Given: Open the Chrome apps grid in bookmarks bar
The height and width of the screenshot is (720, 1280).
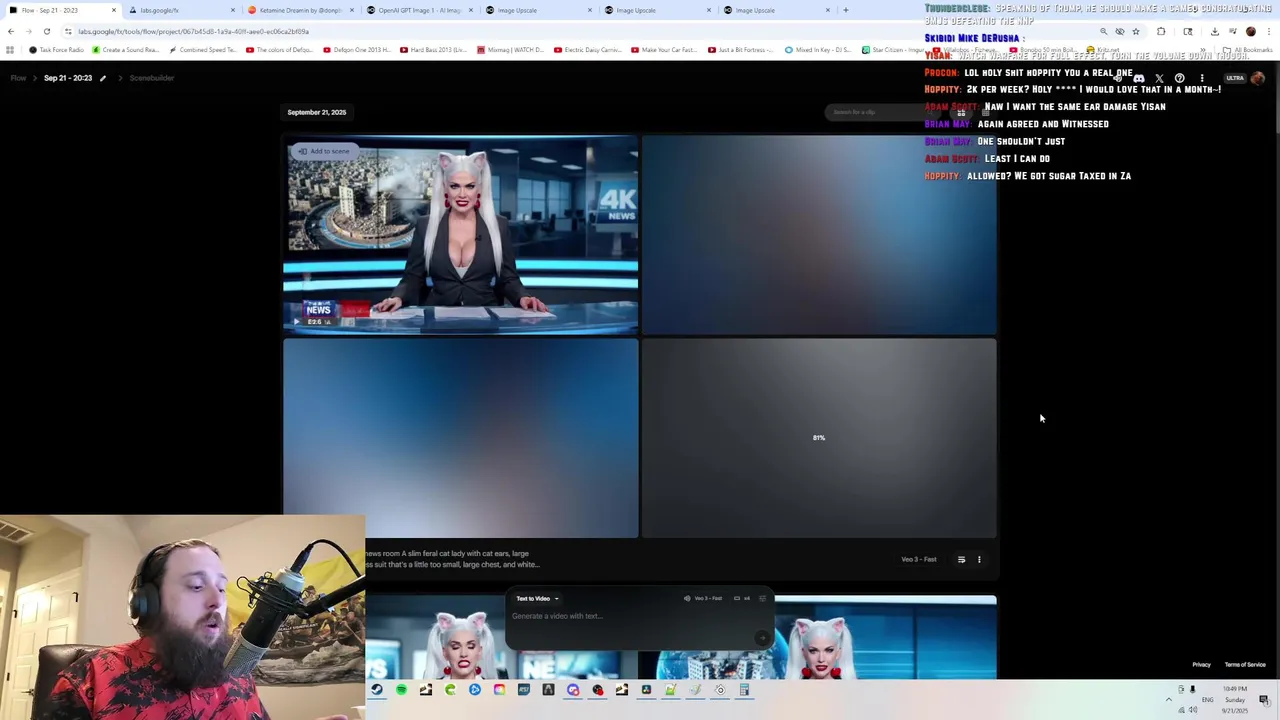Looking at the screenshot, I should (x=11, y=49).
